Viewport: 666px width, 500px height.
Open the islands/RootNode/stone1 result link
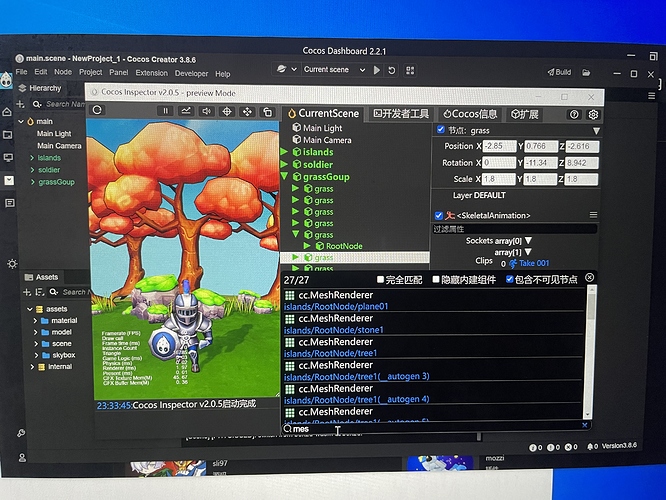334,330
